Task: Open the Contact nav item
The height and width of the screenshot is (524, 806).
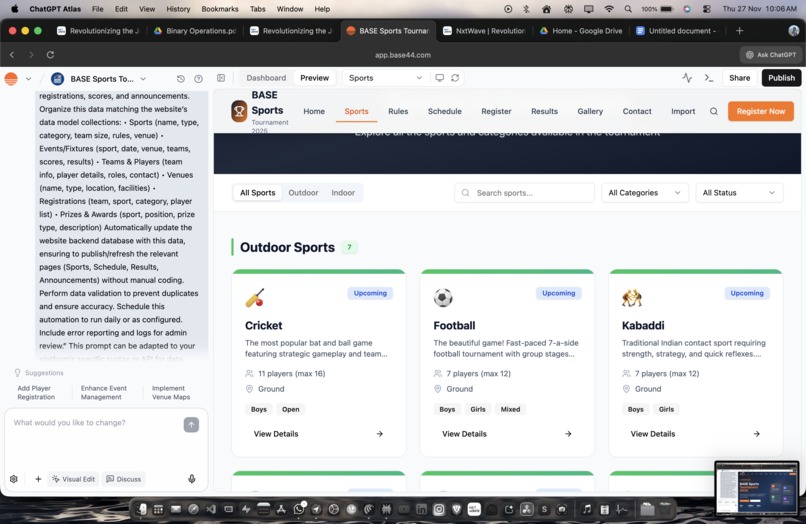Action: (x=637, y=111)
